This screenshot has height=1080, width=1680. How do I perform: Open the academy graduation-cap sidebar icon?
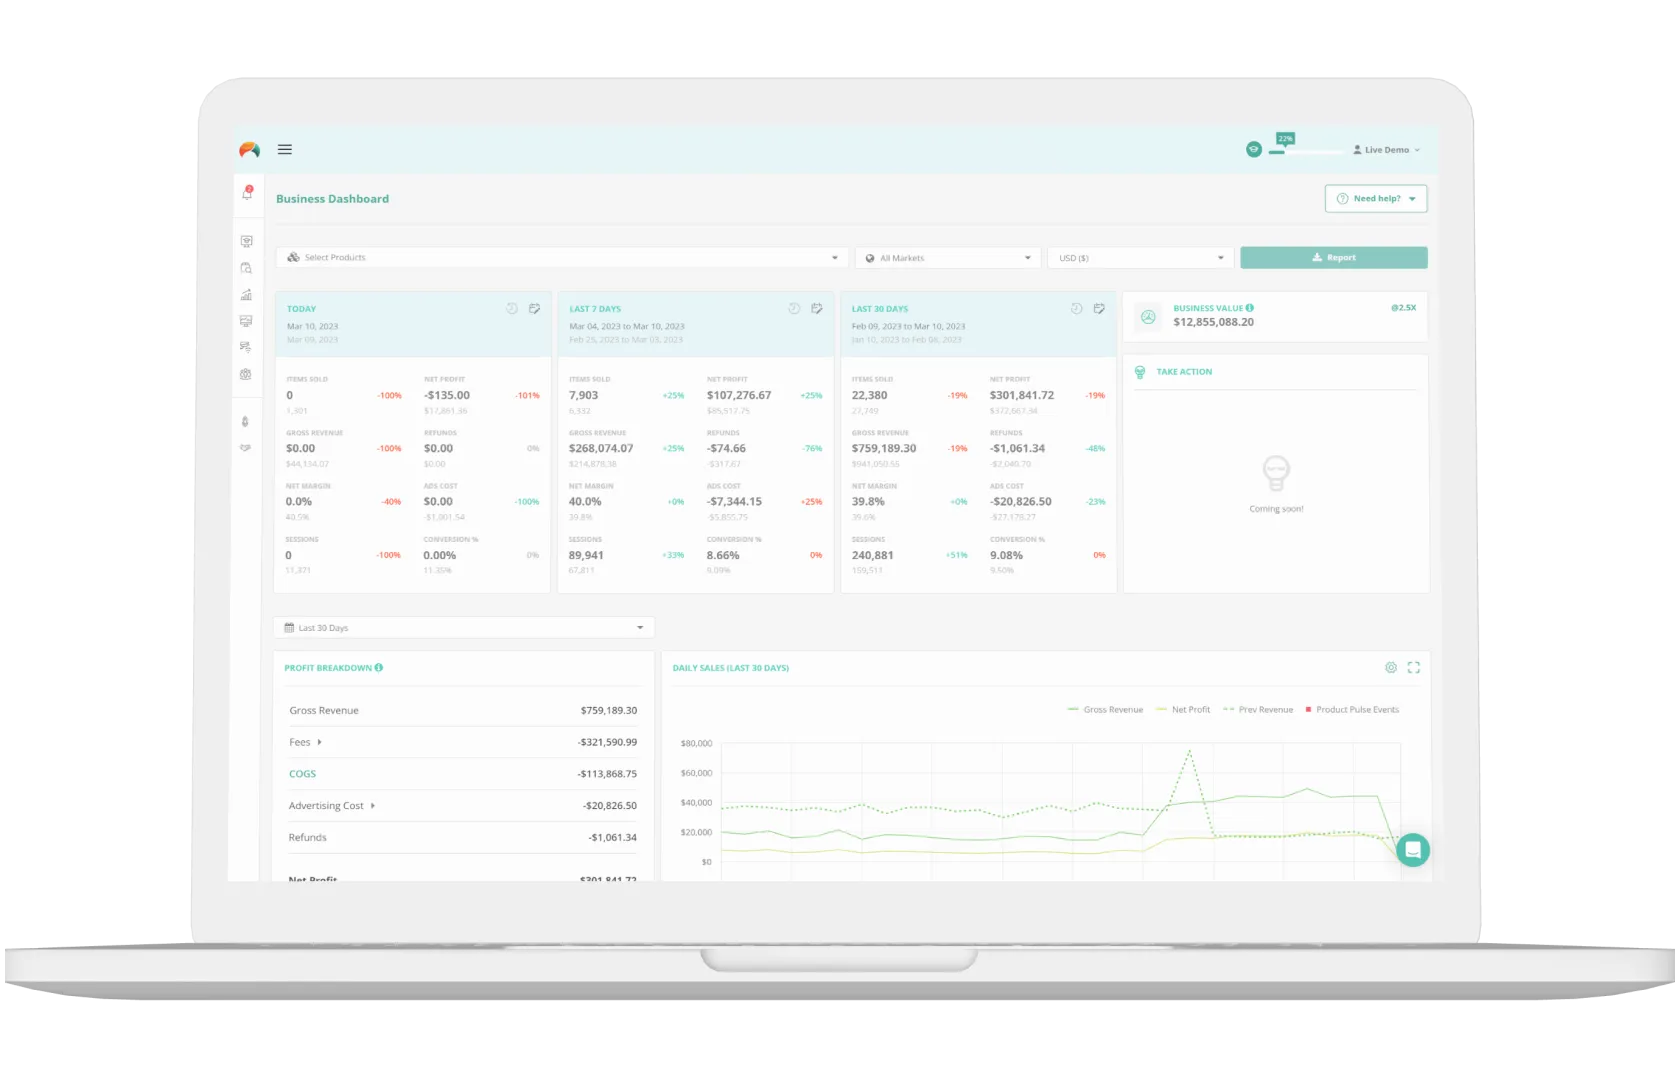pyautogui.click(x=246, y=241)
